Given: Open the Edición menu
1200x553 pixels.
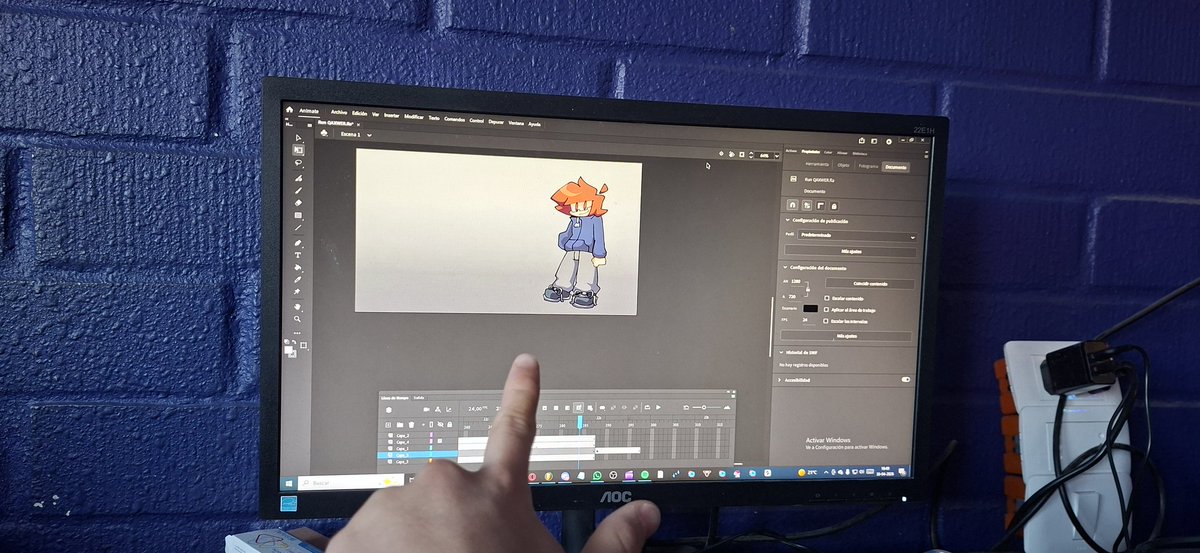Looking at the screenshot, I should point(360,113).
